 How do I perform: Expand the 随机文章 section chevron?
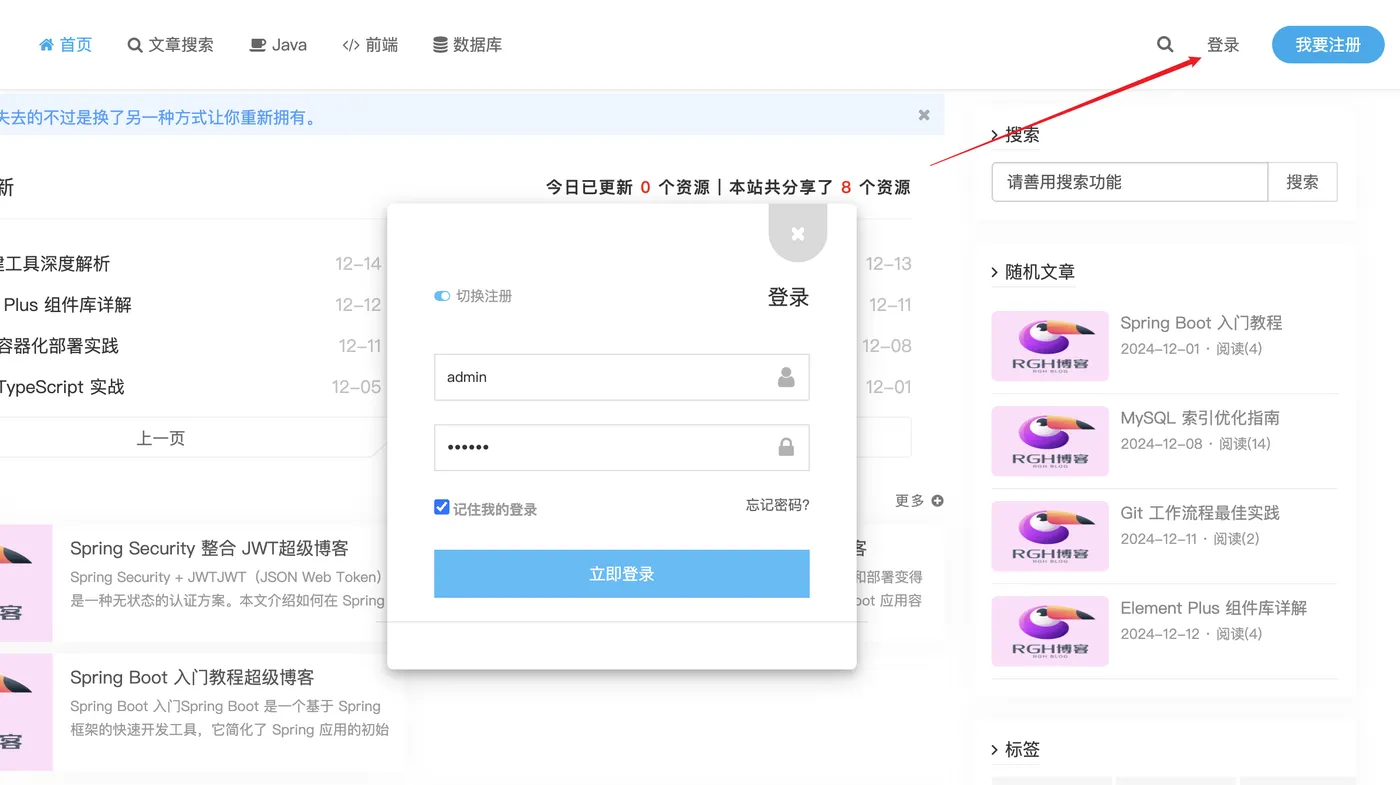tap(995, 272)
